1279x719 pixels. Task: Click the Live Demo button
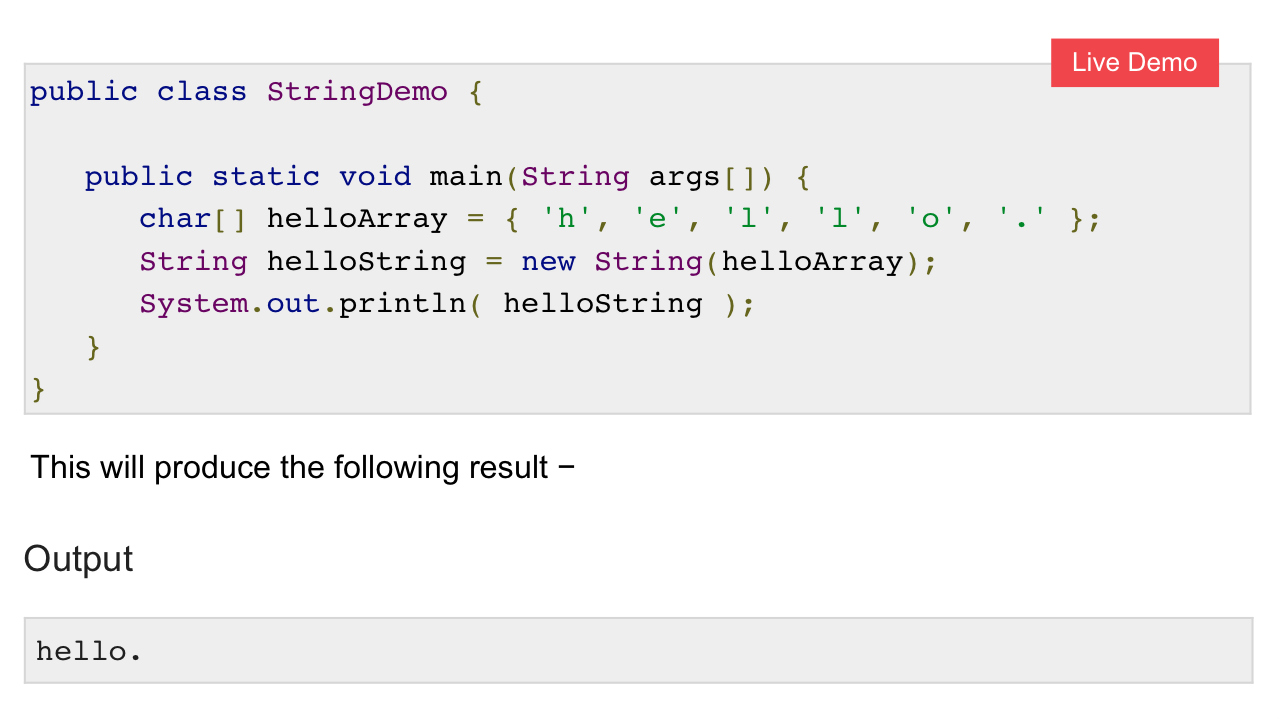(1135, 63)
